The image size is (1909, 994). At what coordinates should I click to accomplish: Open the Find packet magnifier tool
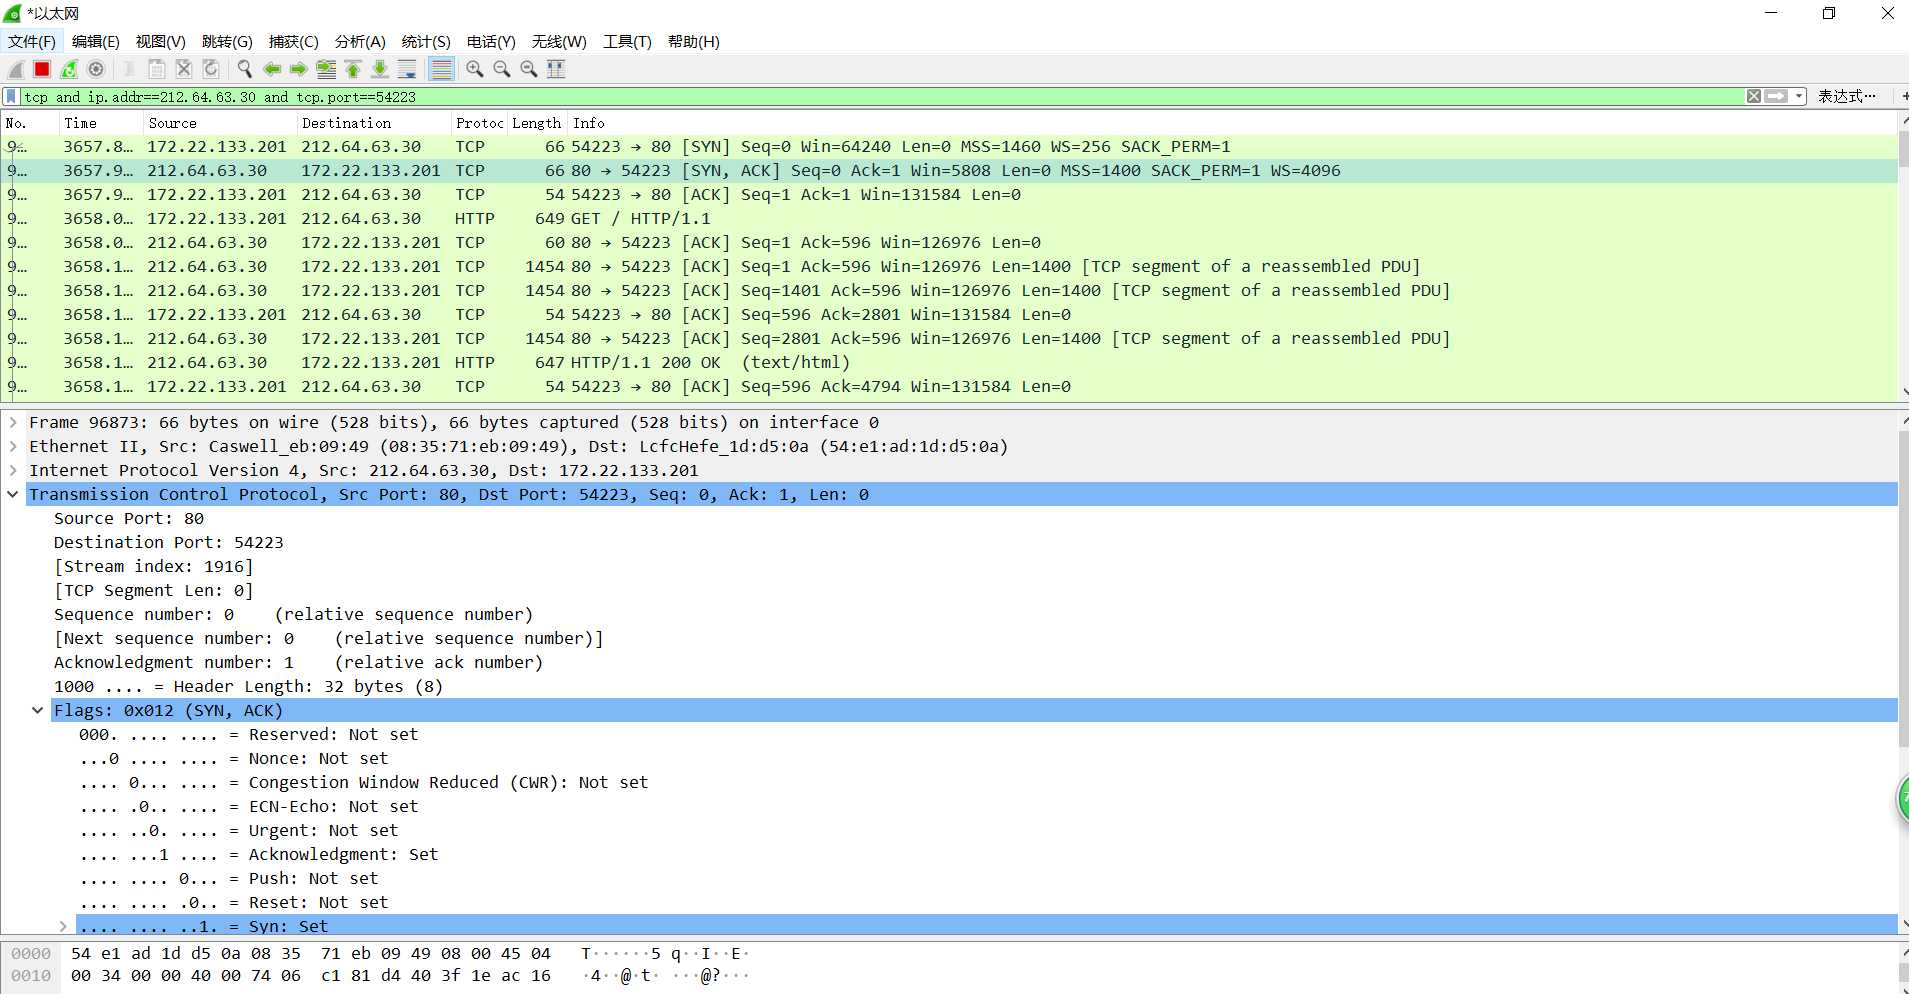click(x=244, y=69)
